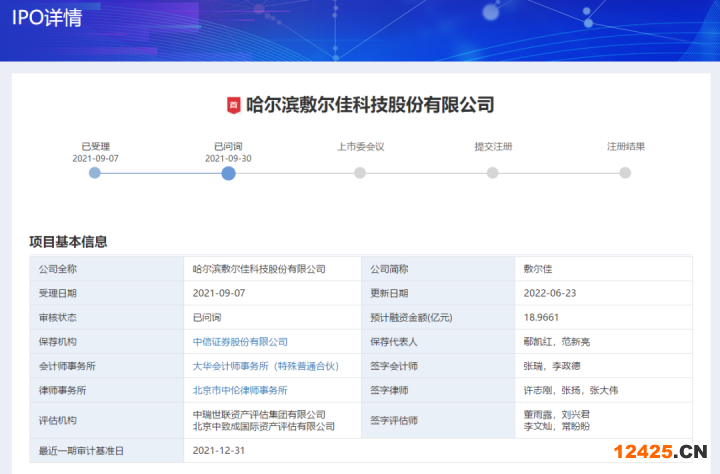Click the 18.9661 estimated financing value

tap(543, 318)
